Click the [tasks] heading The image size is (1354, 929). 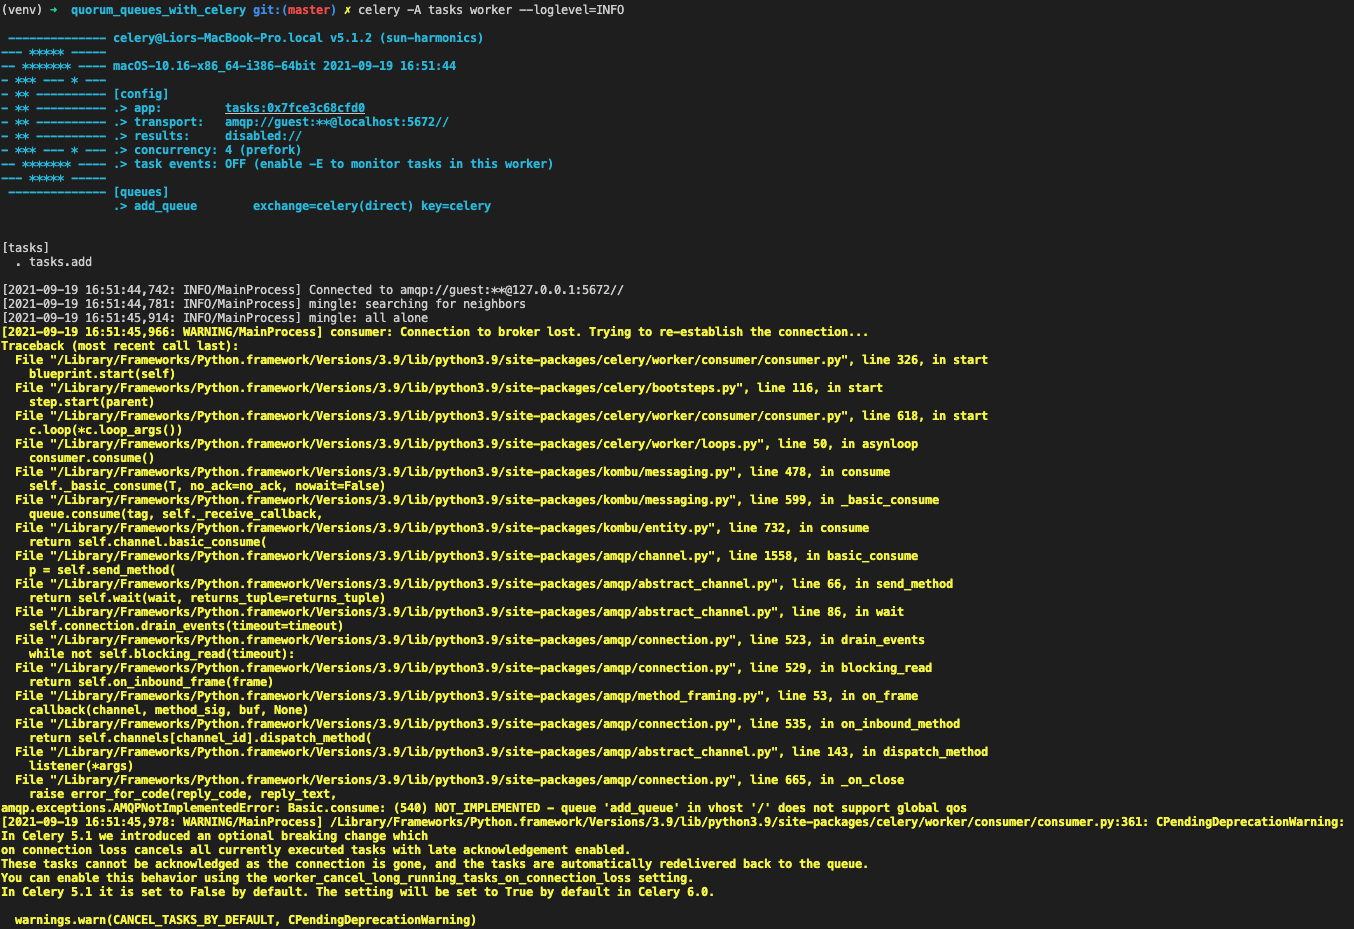pos(26,248)
